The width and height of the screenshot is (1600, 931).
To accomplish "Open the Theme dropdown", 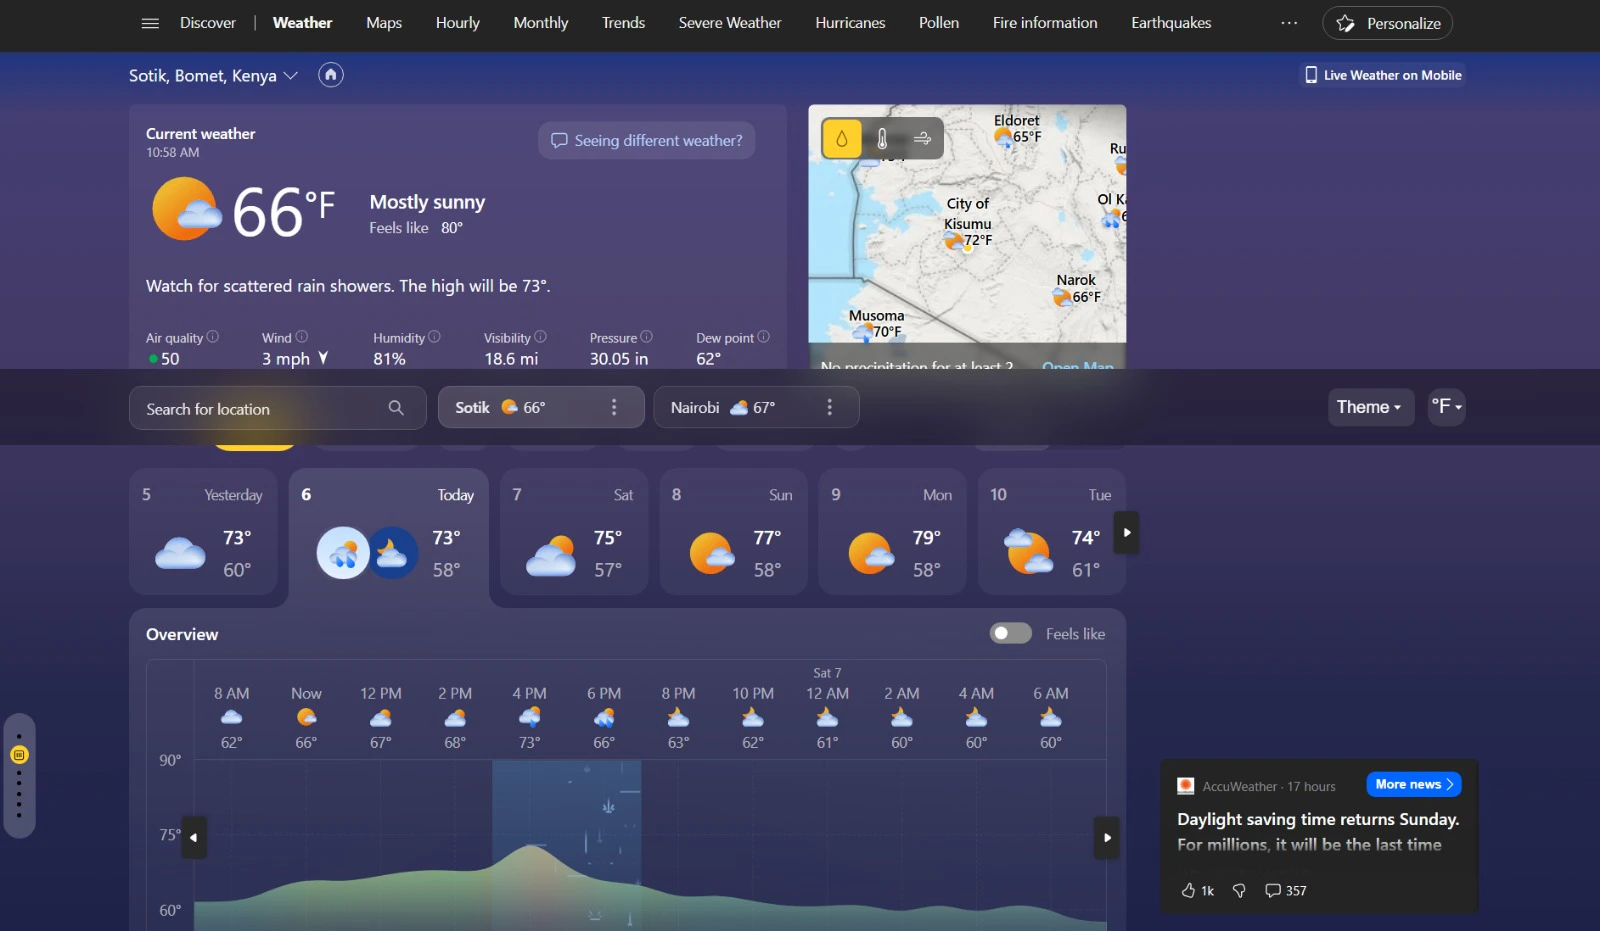I will [1370, 407].
